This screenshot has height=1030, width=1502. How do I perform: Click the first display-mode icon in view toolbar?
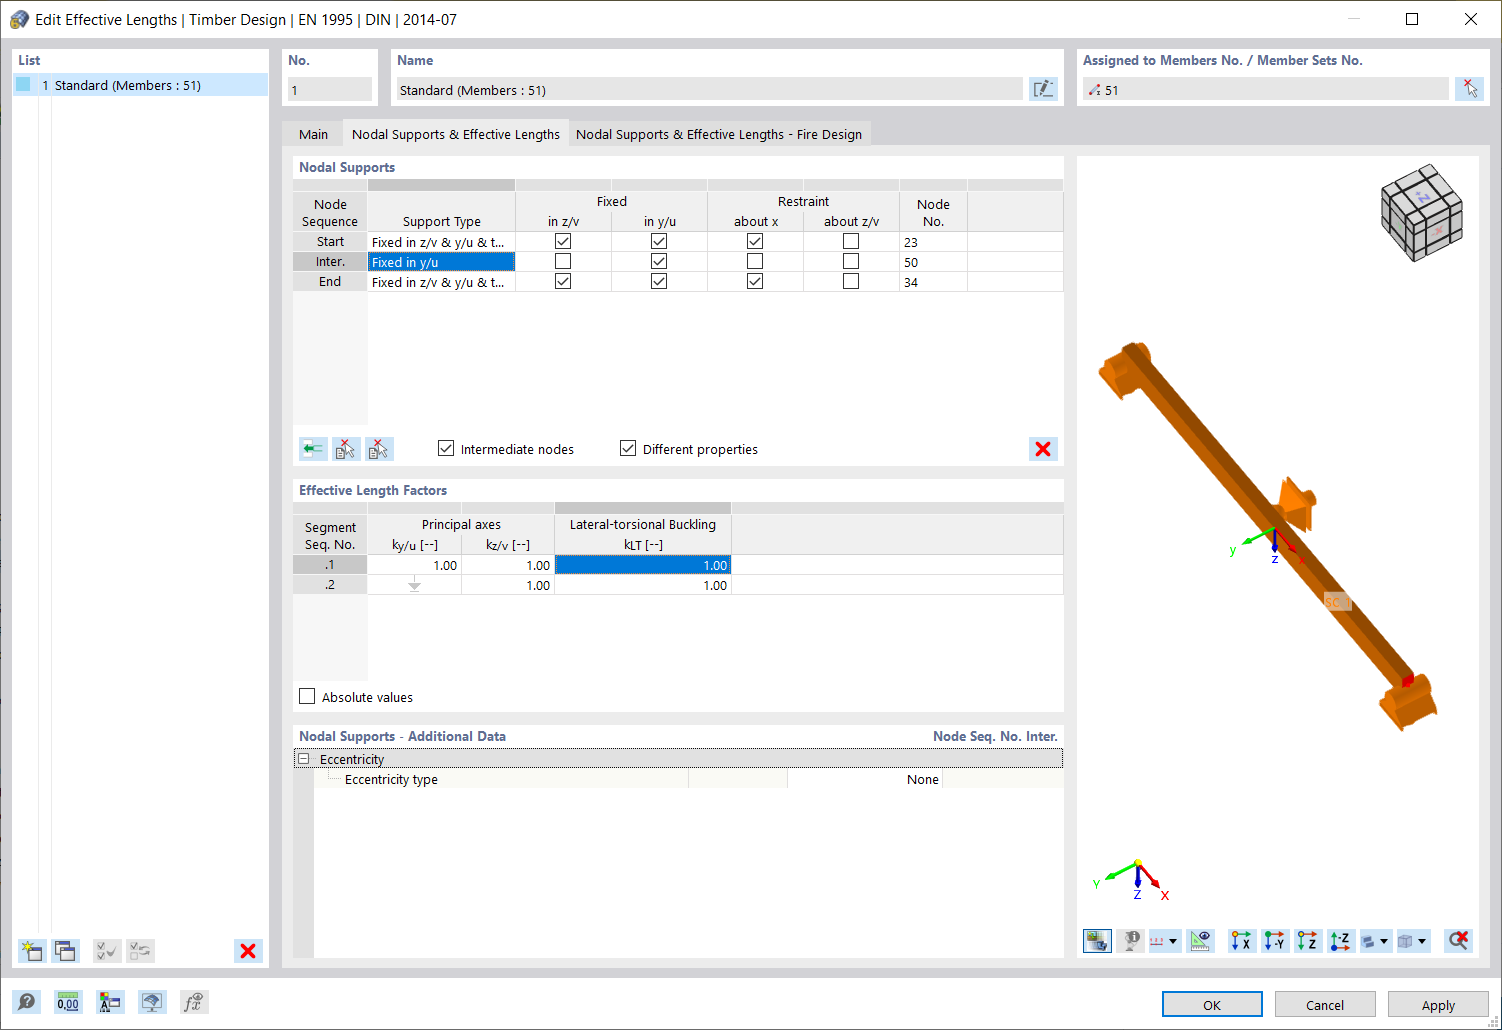click(x=1097, y=941)
